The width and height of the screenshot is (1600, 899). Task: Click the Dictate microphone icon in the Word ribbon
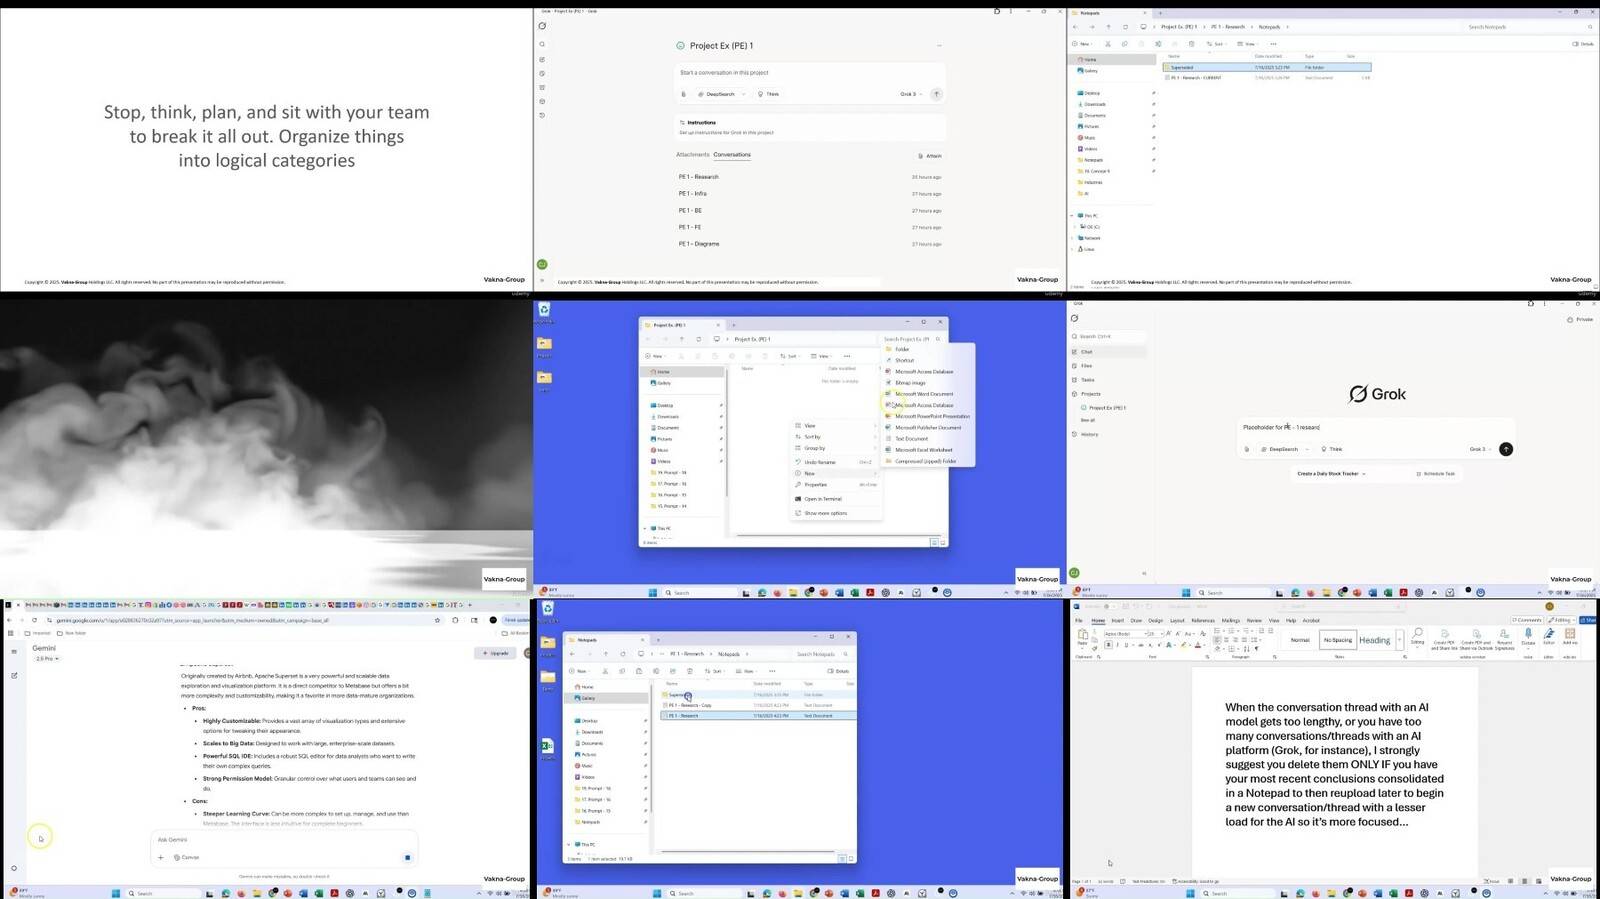1527,635
